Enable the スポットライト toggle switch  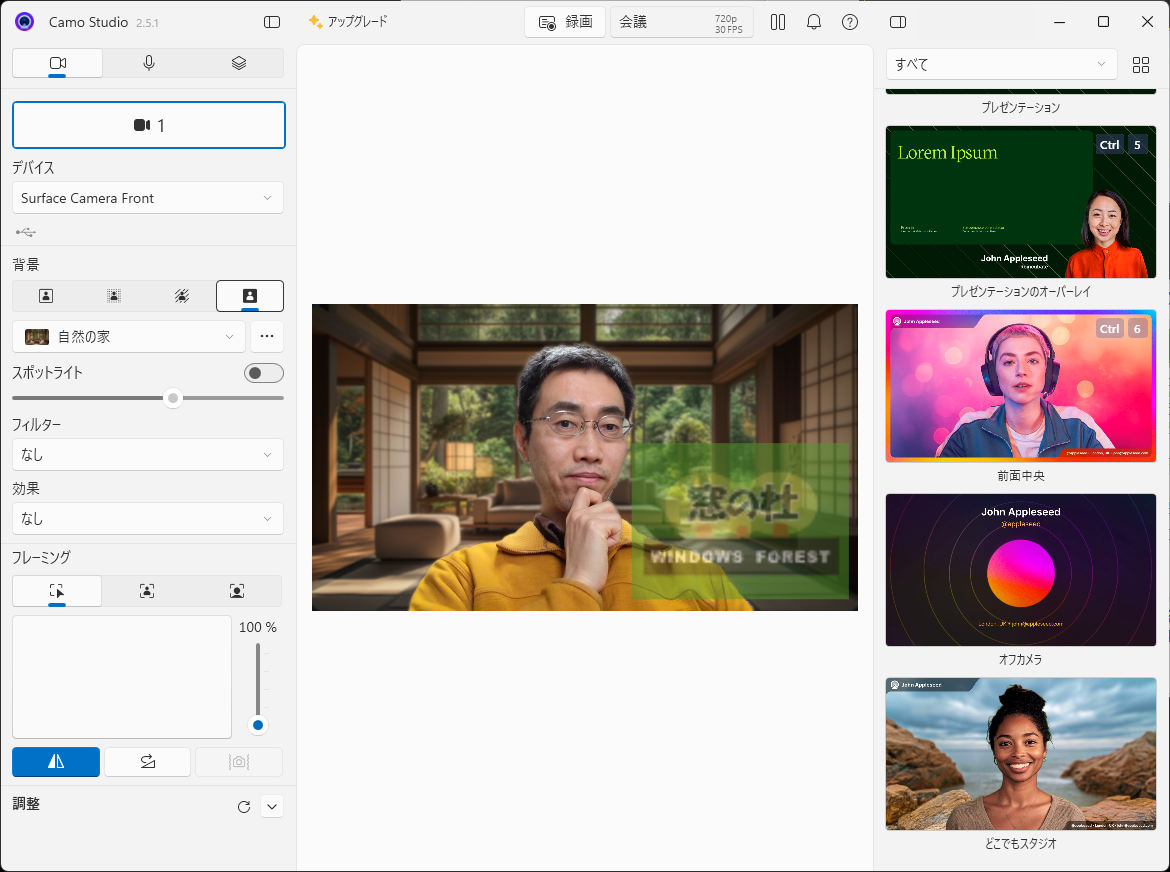pyautogui.click(x=264, y=373)
